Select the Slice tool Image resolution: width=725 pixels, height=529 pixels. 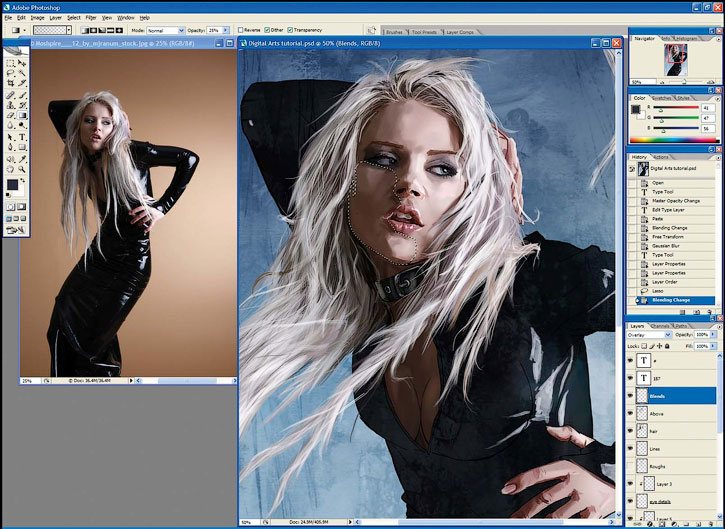click(x=22, y=83)
